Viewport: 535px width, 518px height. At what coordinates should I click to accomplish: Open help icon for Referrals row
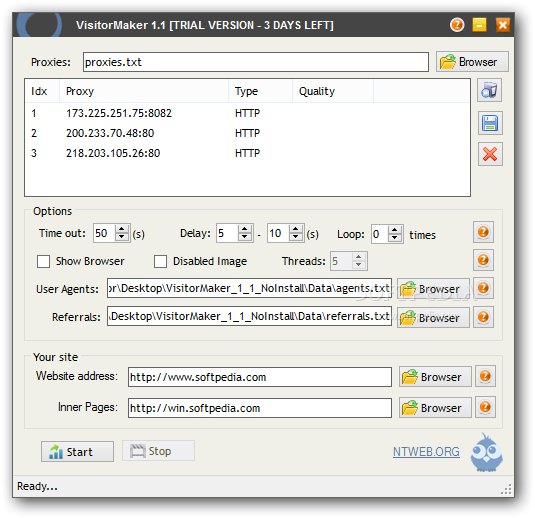pyautogui.click(x=483, y=317)
